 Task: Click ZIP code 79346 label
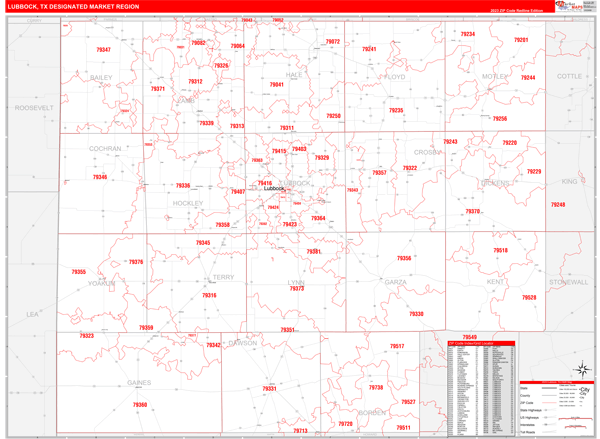pos(100,177)
